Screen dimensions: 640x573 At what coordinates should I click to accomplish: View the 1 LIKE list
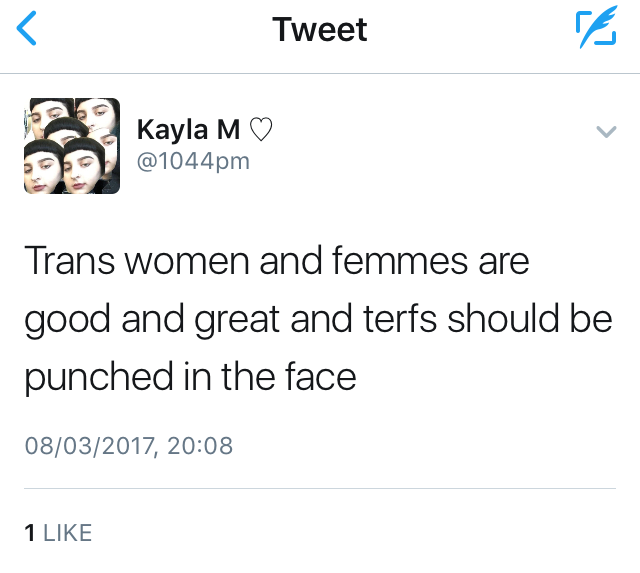coord(58,533)
